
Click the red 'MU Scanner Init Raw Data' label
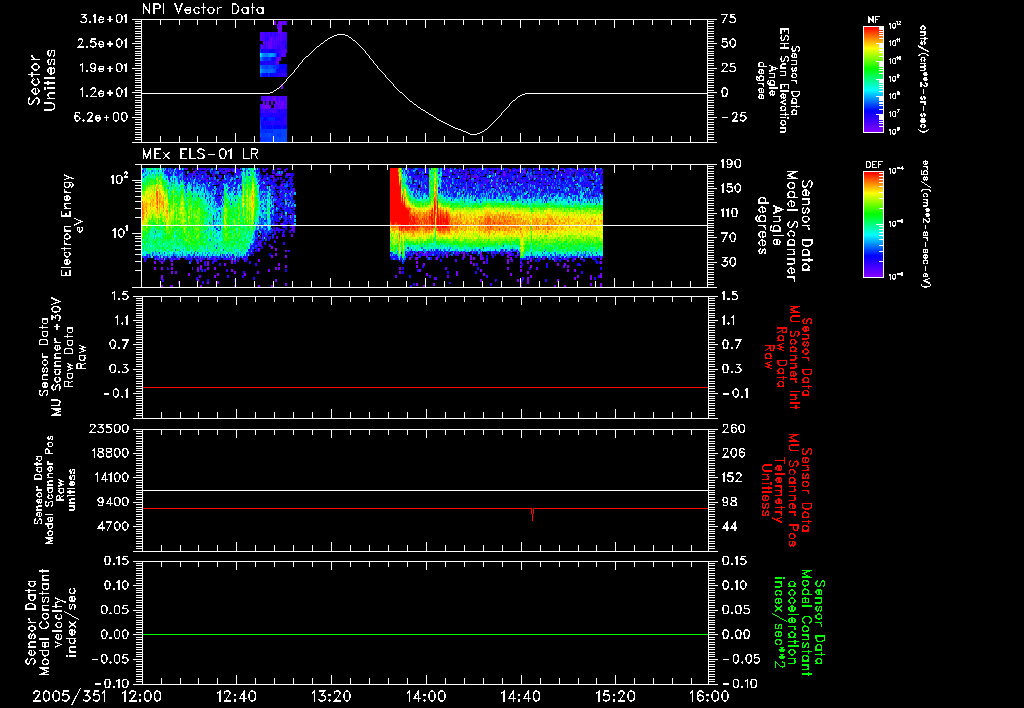pos(787,357)
